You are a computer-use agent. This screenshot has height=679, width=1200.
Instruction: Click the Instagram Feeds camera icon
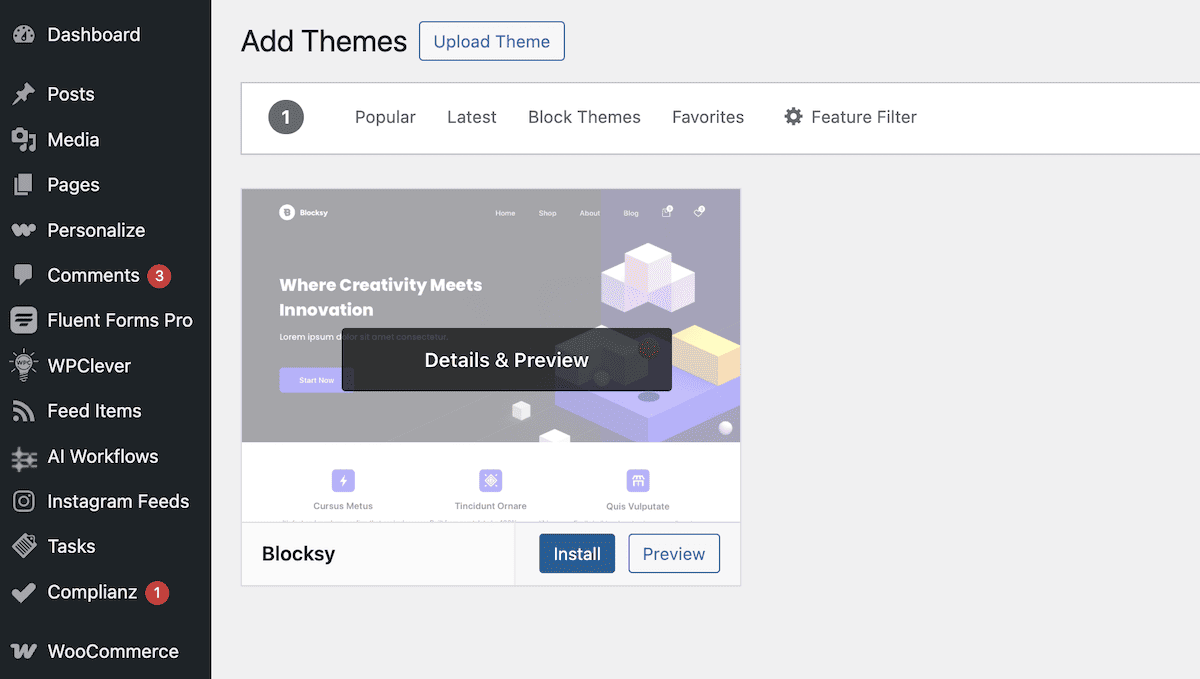point(24,502)
